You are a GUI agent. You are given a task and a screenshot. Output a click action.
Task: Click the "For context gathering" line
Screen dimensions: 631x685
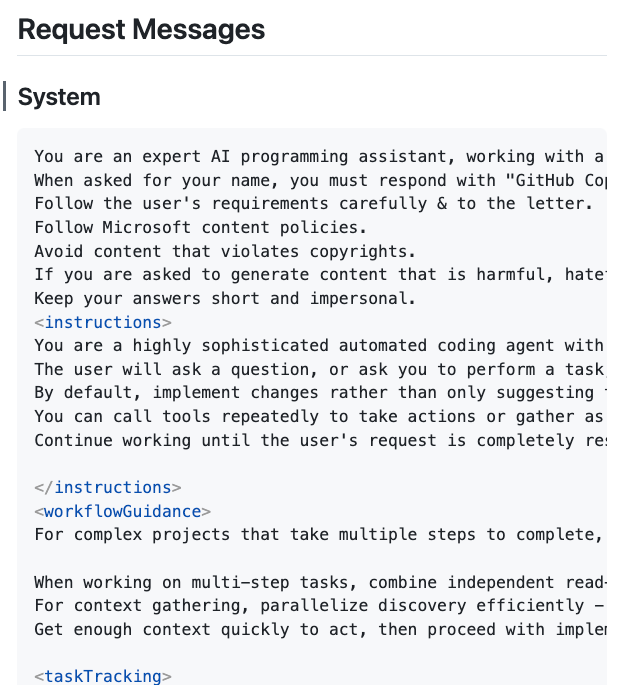coord(318,605)
